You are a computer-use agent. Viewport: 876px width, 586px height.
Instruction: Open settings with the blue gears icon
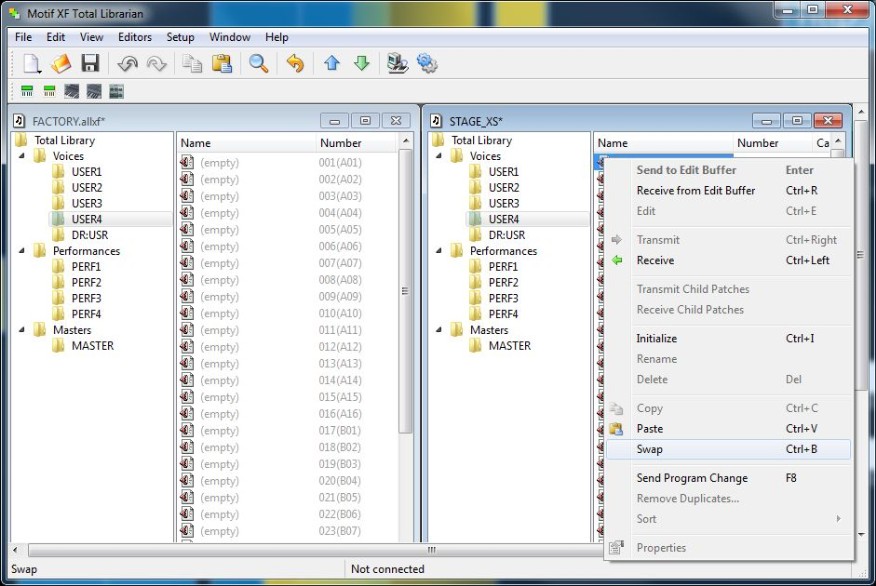427,64
